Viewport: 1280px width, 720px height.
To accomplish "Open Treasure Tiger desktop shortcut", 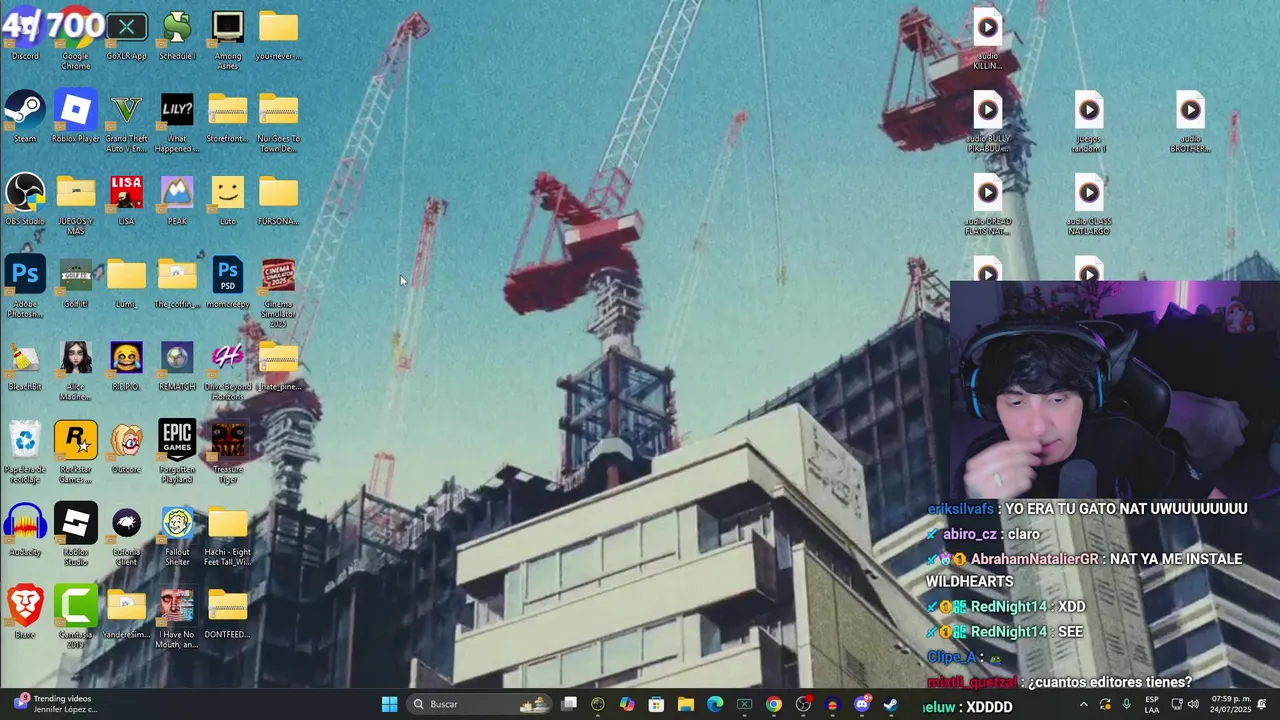I will pyautogui.click(x=228, y=452).
